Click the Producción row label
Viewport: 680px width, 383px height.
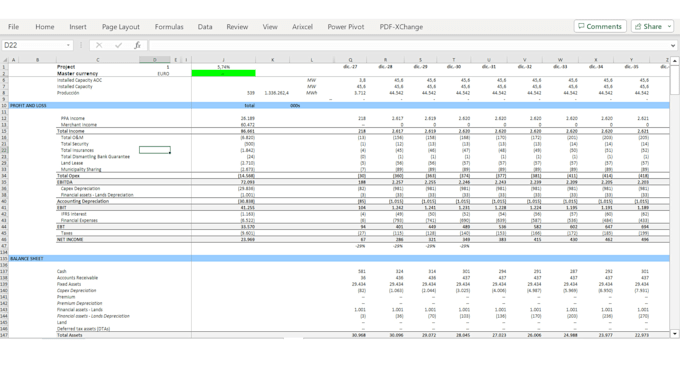point(68,93)
